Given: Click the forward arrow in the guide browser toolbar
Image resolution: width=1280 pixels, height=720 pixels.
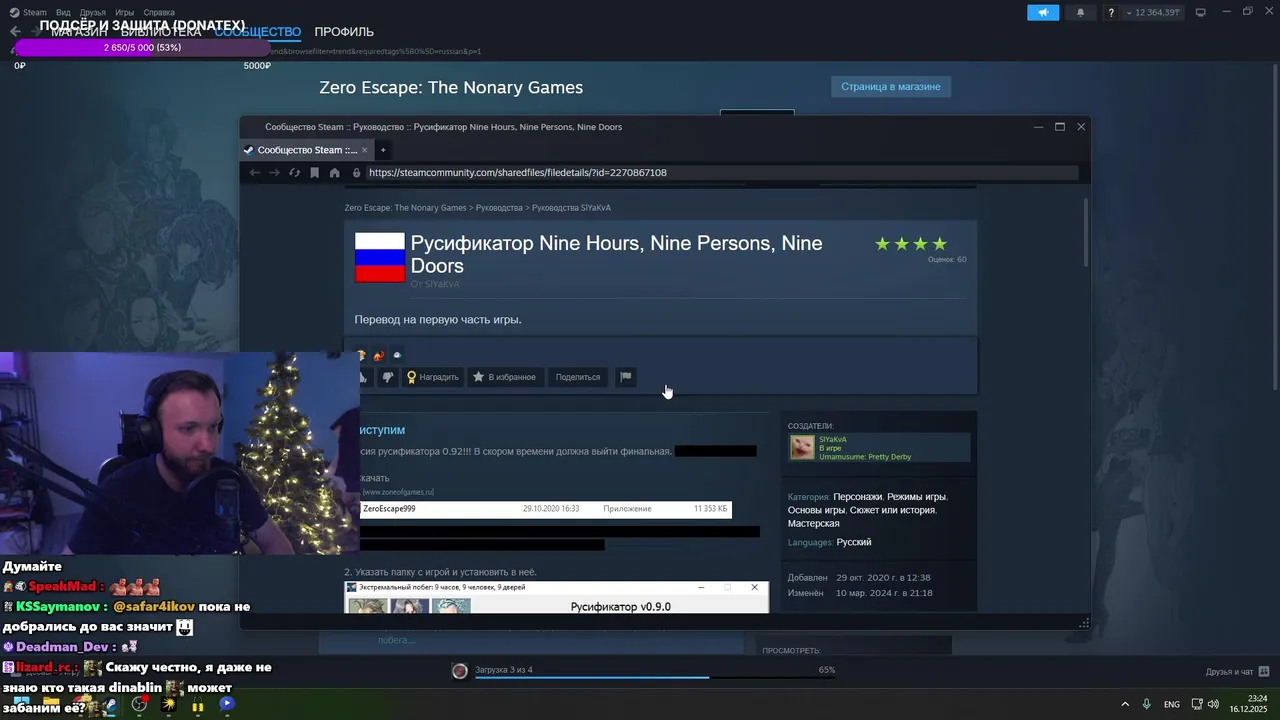Looking at the screenshot, I should pyautogui.click(x=274, y=173).
